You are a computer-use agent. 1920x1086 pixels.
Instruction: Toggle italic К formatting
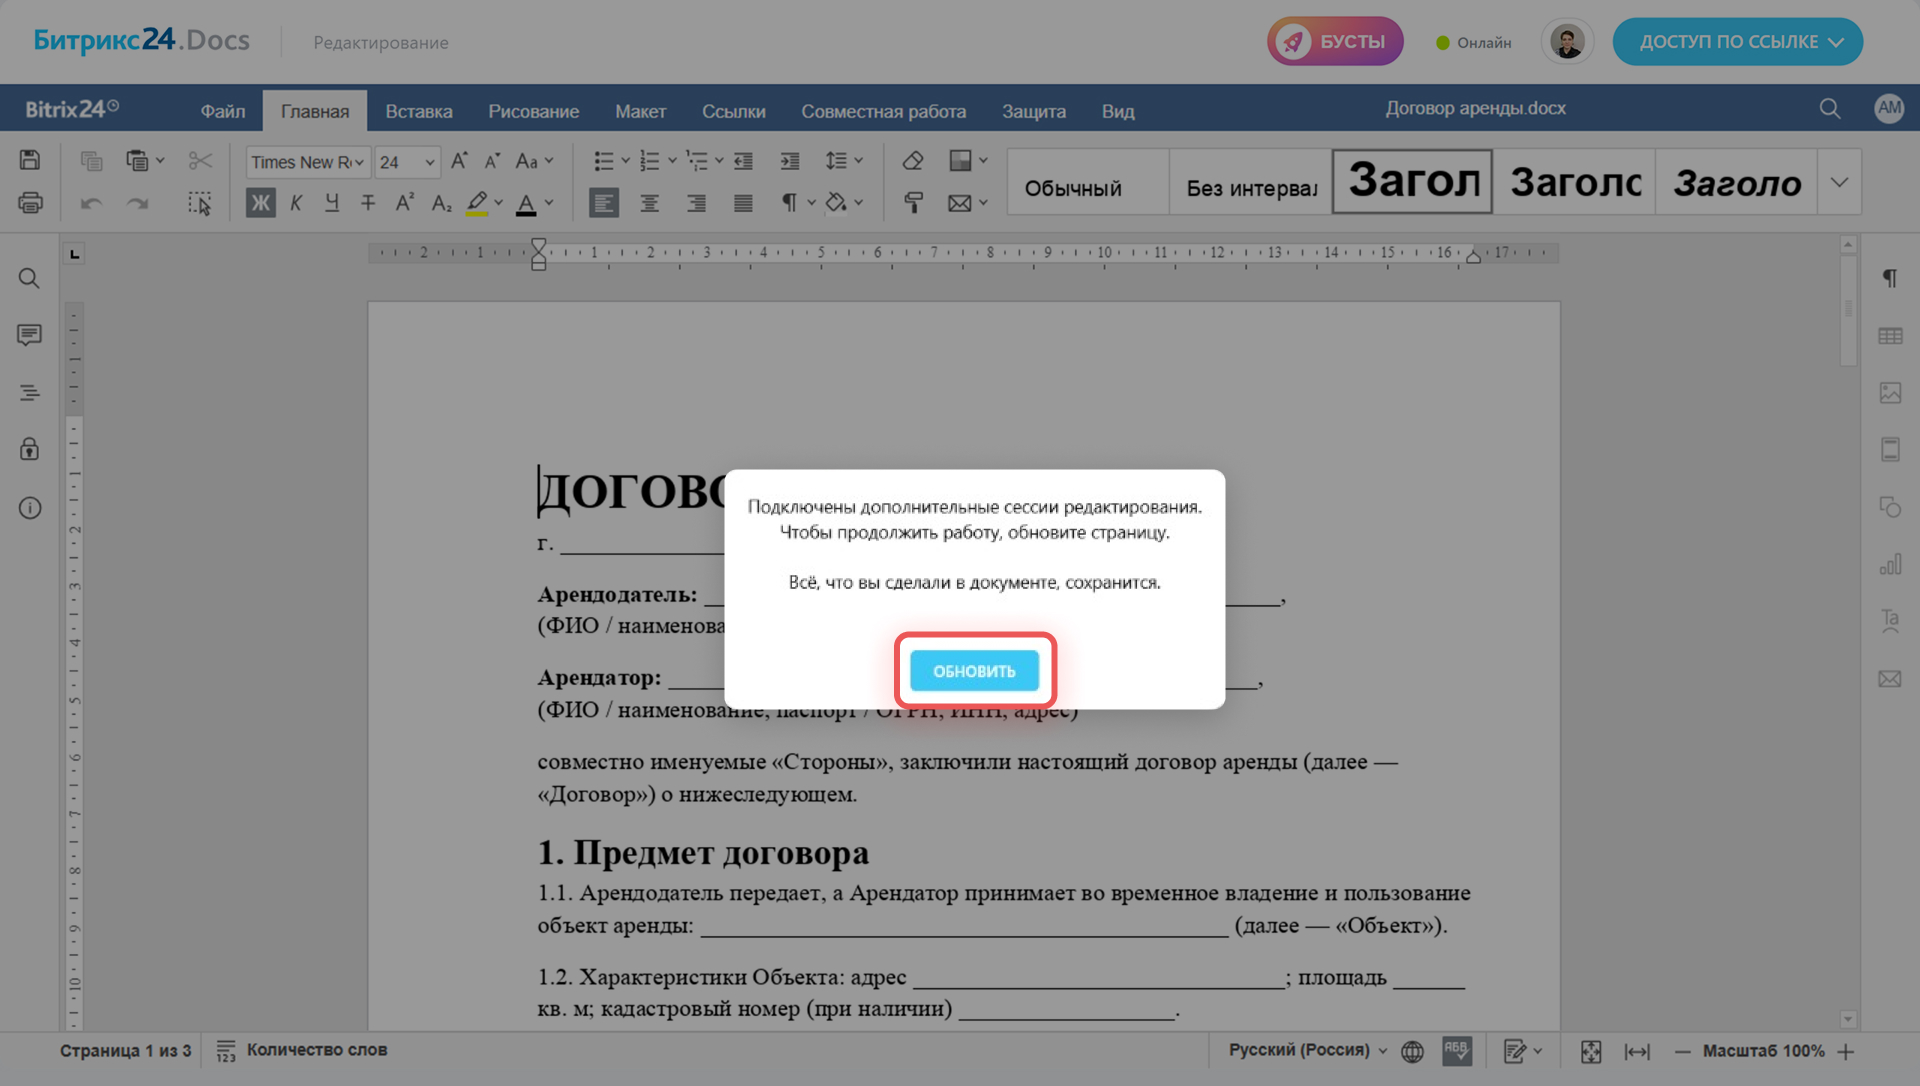point(296,203)
